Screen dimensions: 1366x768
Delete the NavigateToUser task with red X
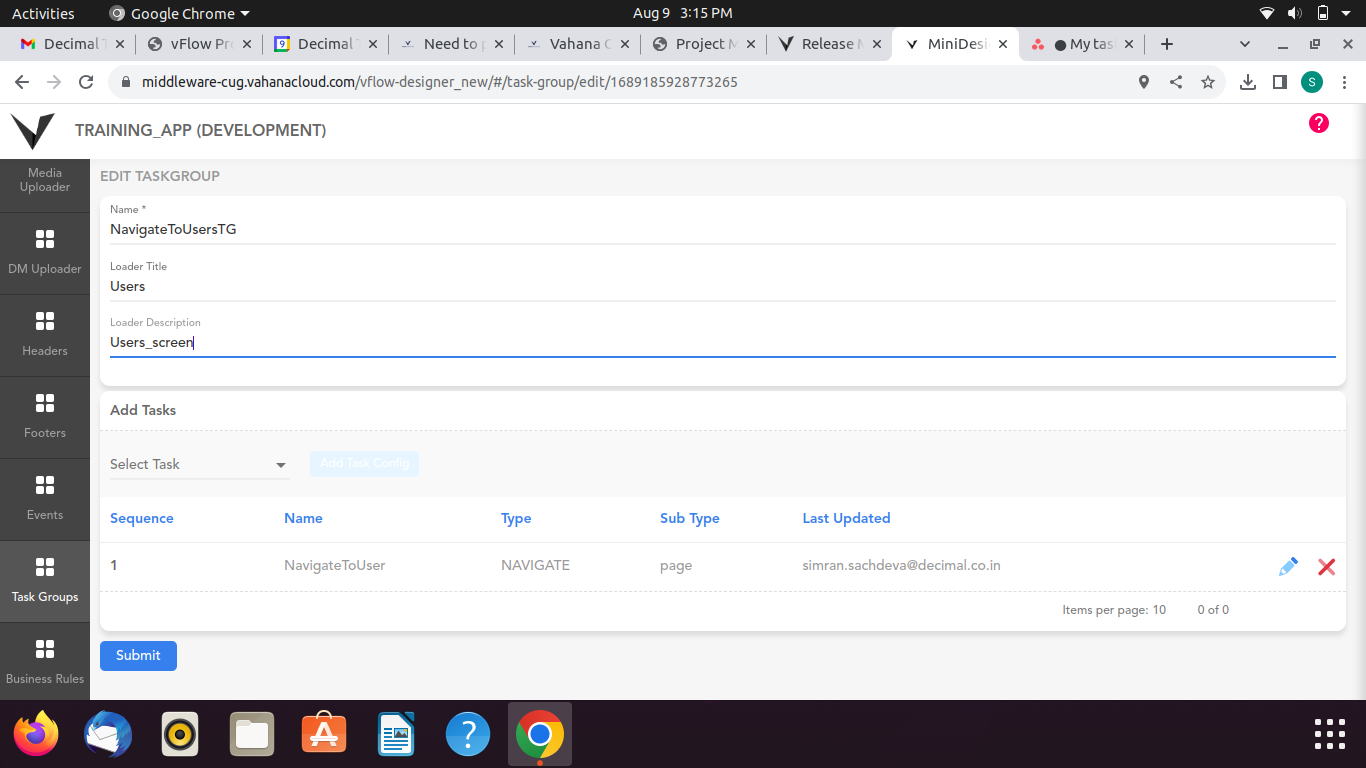(x=1327, y=566)
